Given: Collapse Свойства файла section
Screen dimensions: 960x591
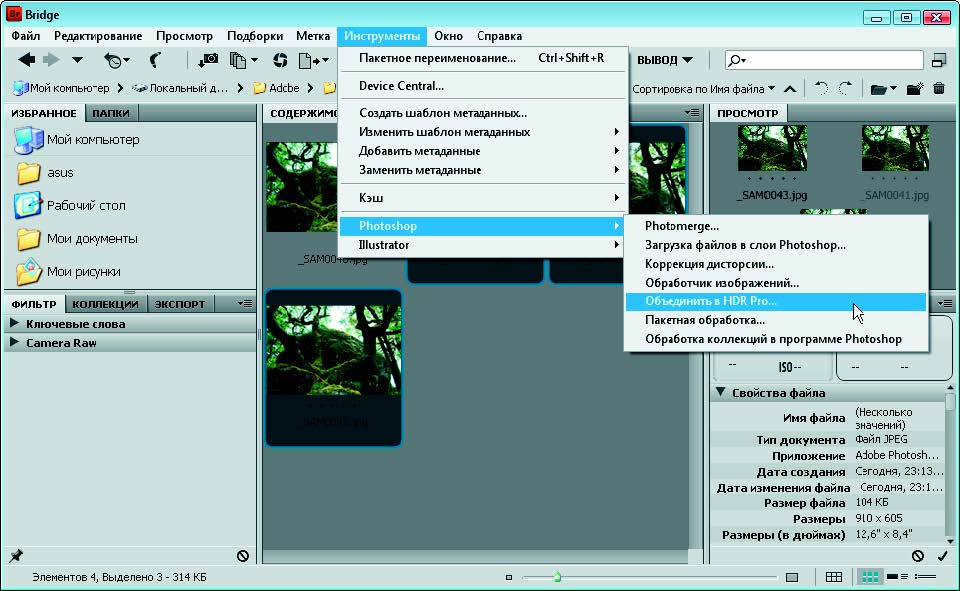Looking at the screenshot, I should 721,392.
